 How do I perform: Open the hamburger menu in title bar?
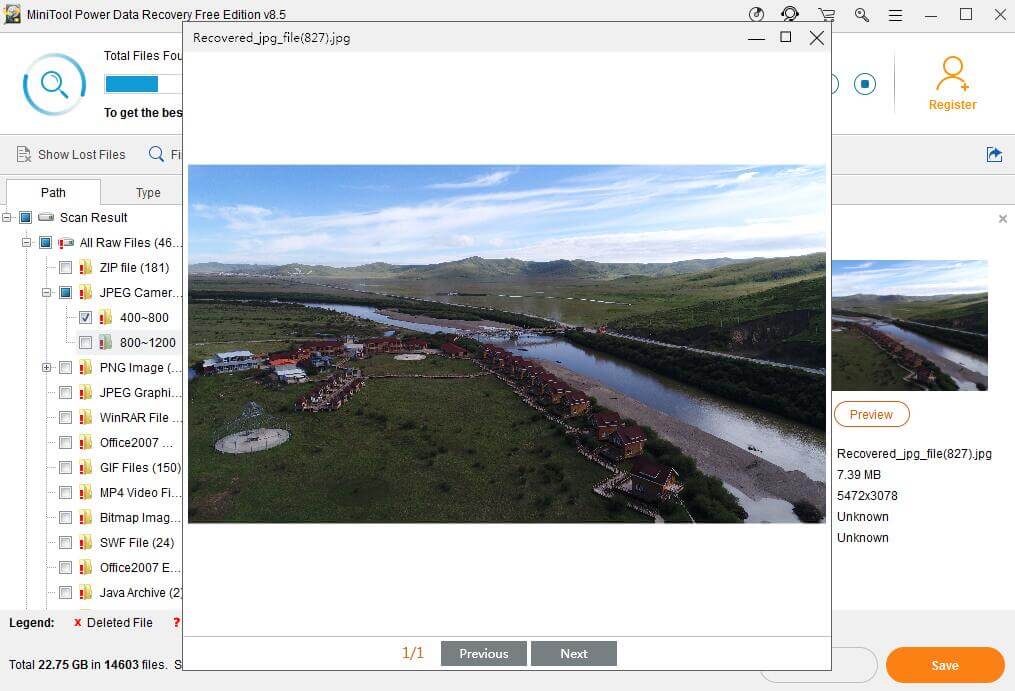(895, 15)
